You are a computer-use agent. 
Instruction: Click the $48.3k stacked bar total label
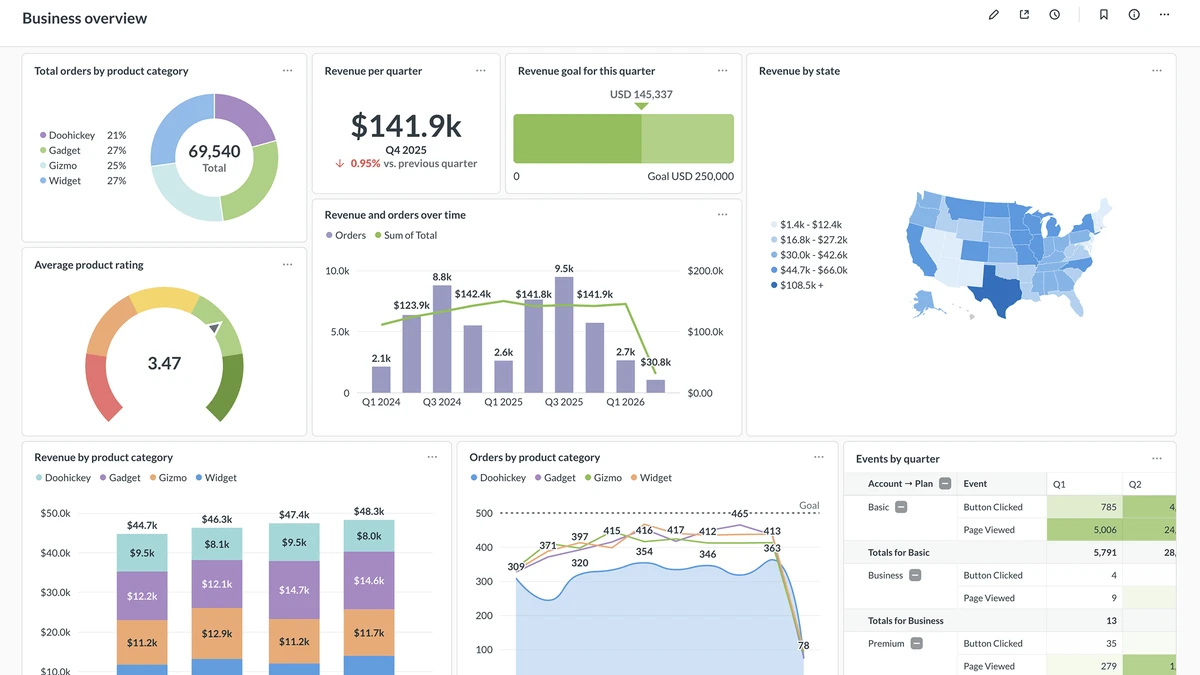pyautogui.click(x=369, y=511)
